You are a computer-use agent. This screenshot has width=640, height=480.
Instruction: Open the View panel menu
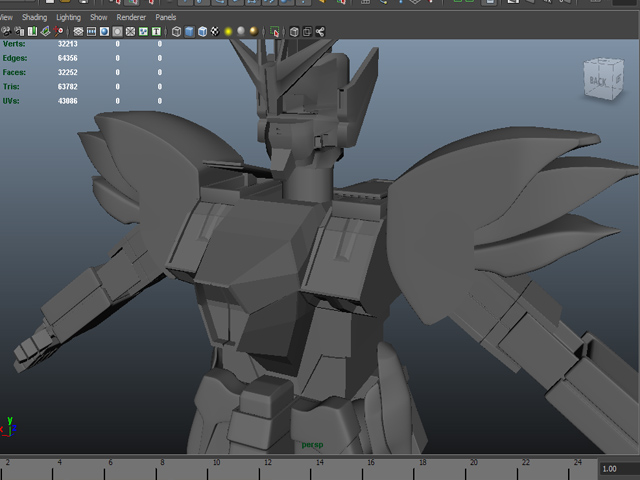coord(6,17)
